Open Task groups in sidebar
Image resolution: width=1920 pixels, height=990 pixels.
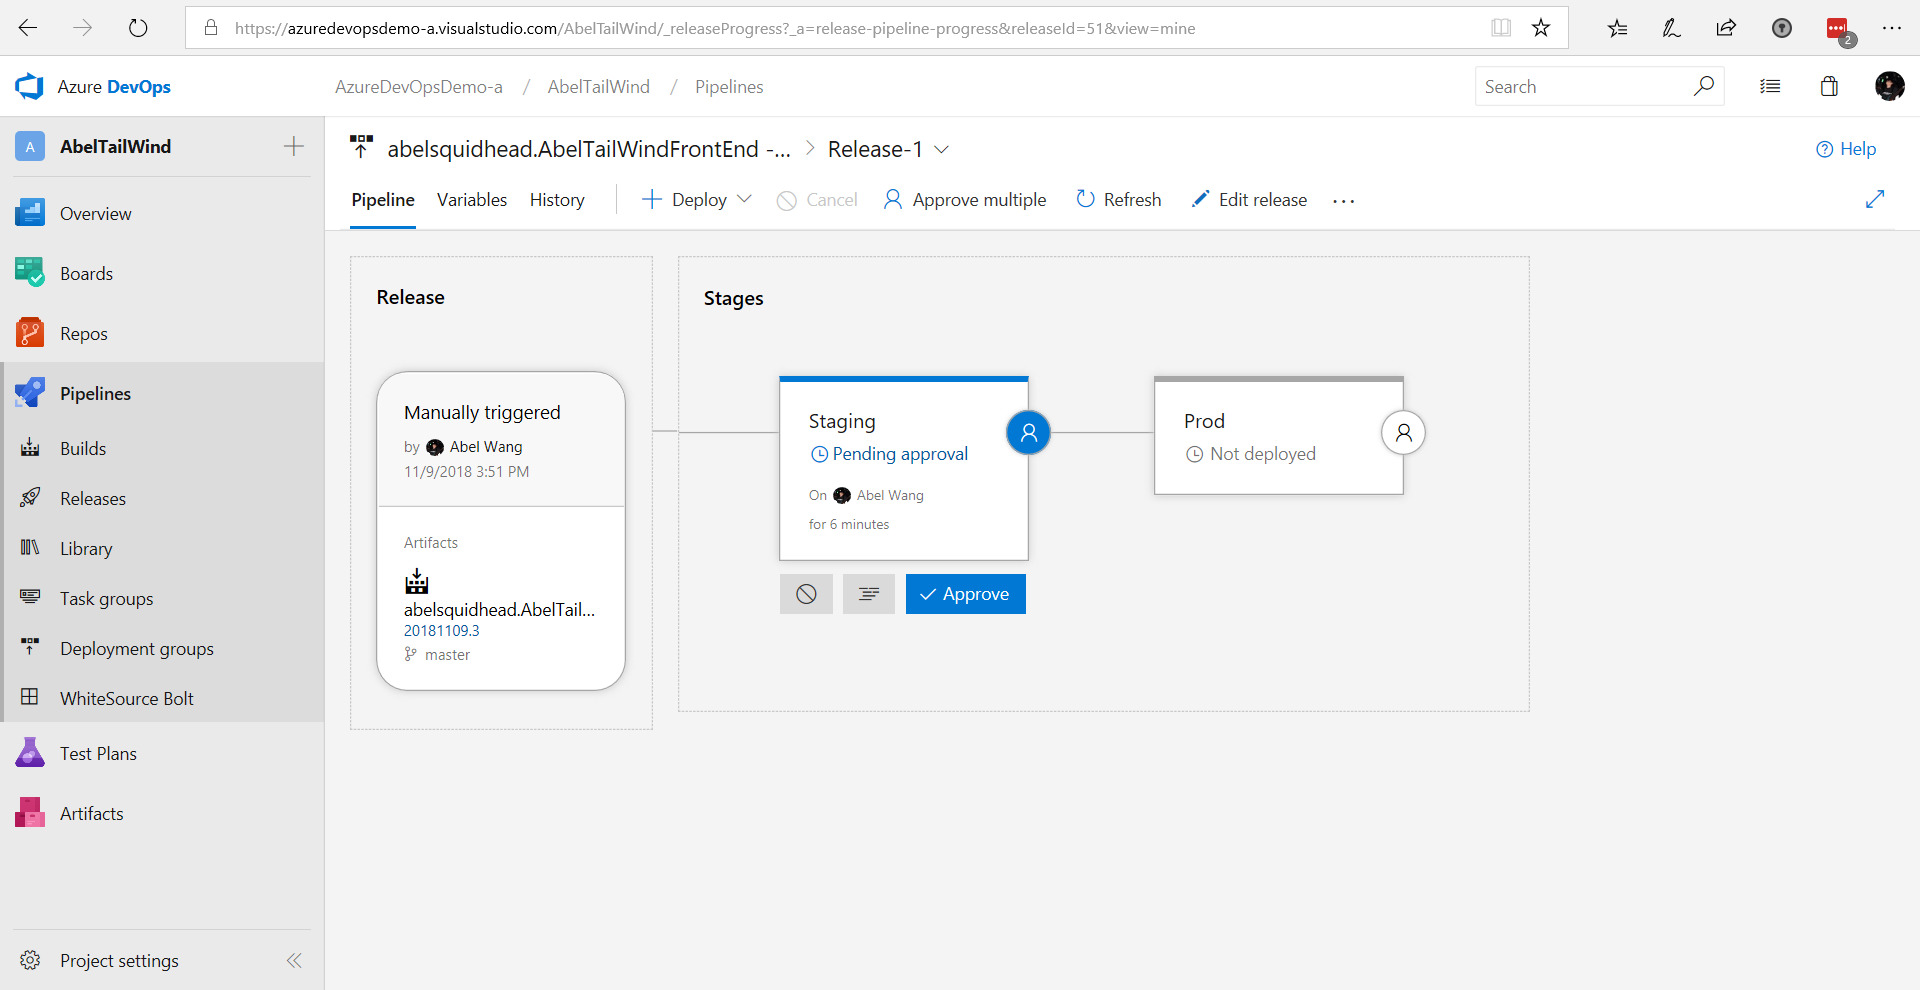[x=106, y=598]
